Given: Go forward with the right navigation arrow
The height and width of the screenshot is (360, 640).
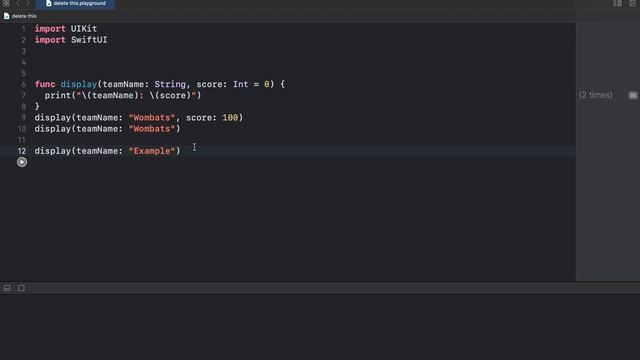Looking at the screenshot, I should tap(28, 3).
